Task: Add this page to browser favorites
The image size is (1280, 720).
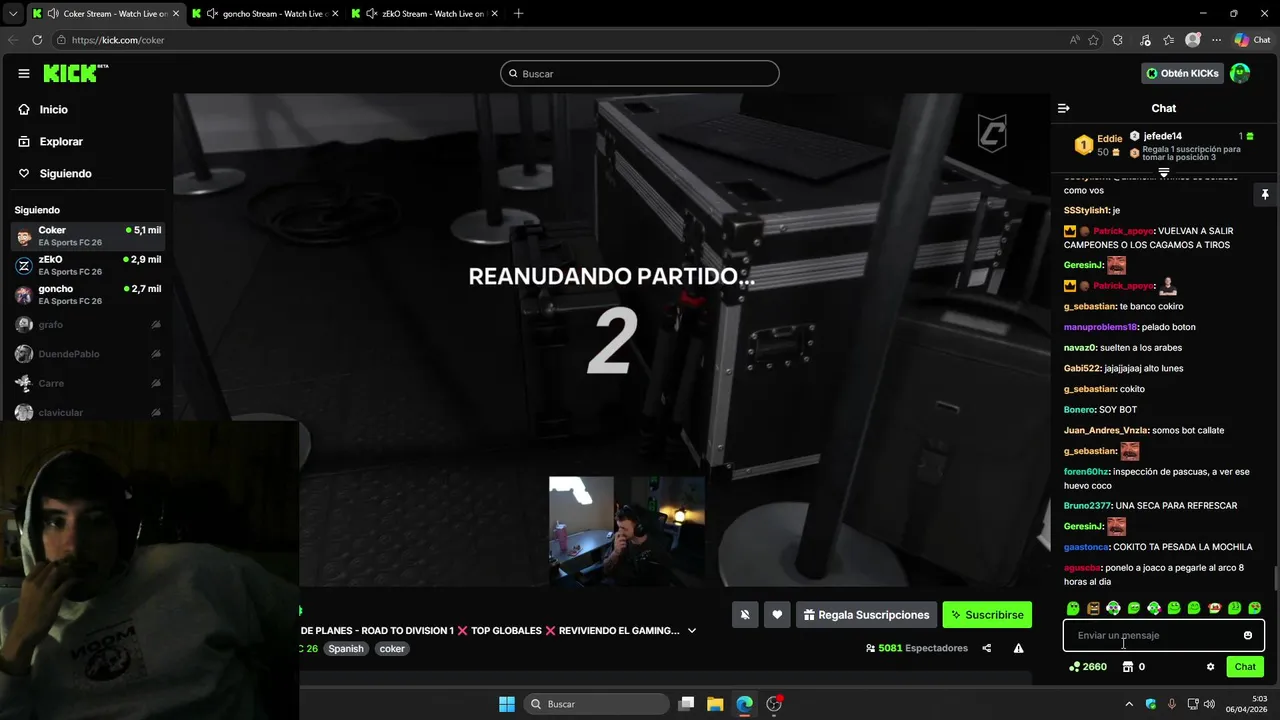Action: point(1093,40)
